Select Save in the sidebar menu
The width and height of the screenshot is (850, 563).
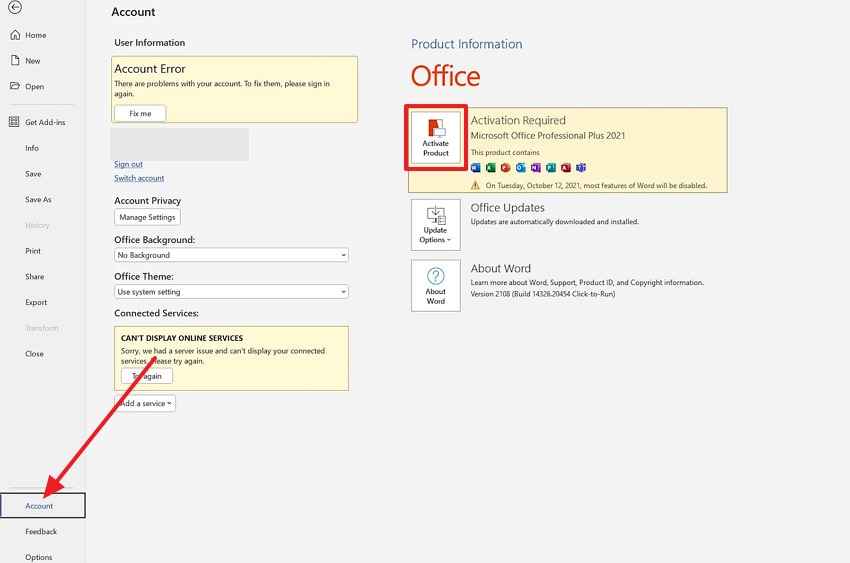click(x=33, y=174)
